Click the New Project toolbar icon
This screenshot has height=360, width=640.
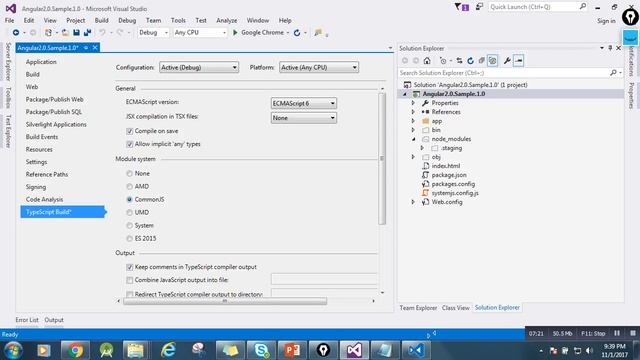[48, 33]
